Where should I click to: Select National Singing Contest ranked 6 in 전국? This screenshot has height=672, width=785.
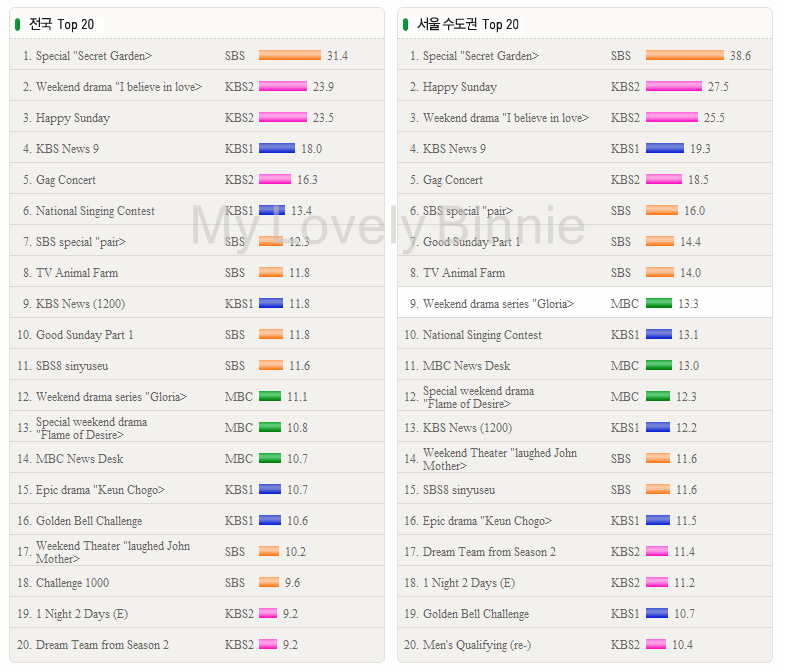(x=95, y=211)
